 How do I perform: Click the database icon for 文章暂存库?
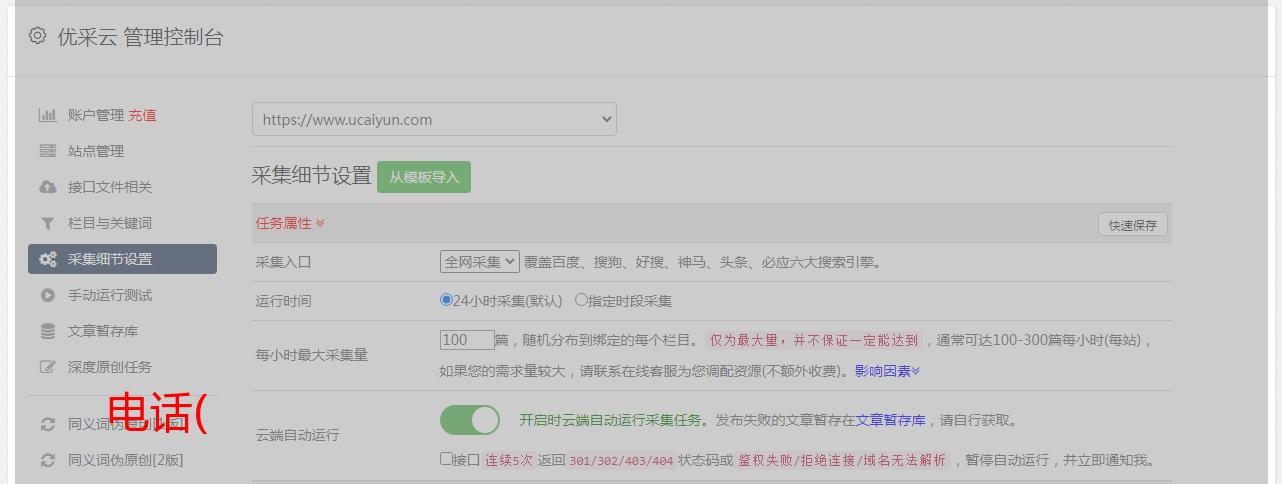point(47,331)
